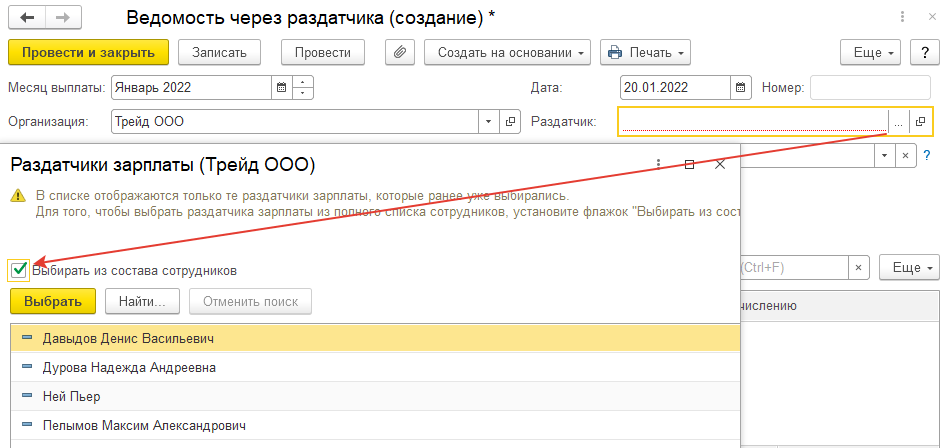Click 'Провести и закрыть' button
Screen dimensions: 940x448
[88, 52]
